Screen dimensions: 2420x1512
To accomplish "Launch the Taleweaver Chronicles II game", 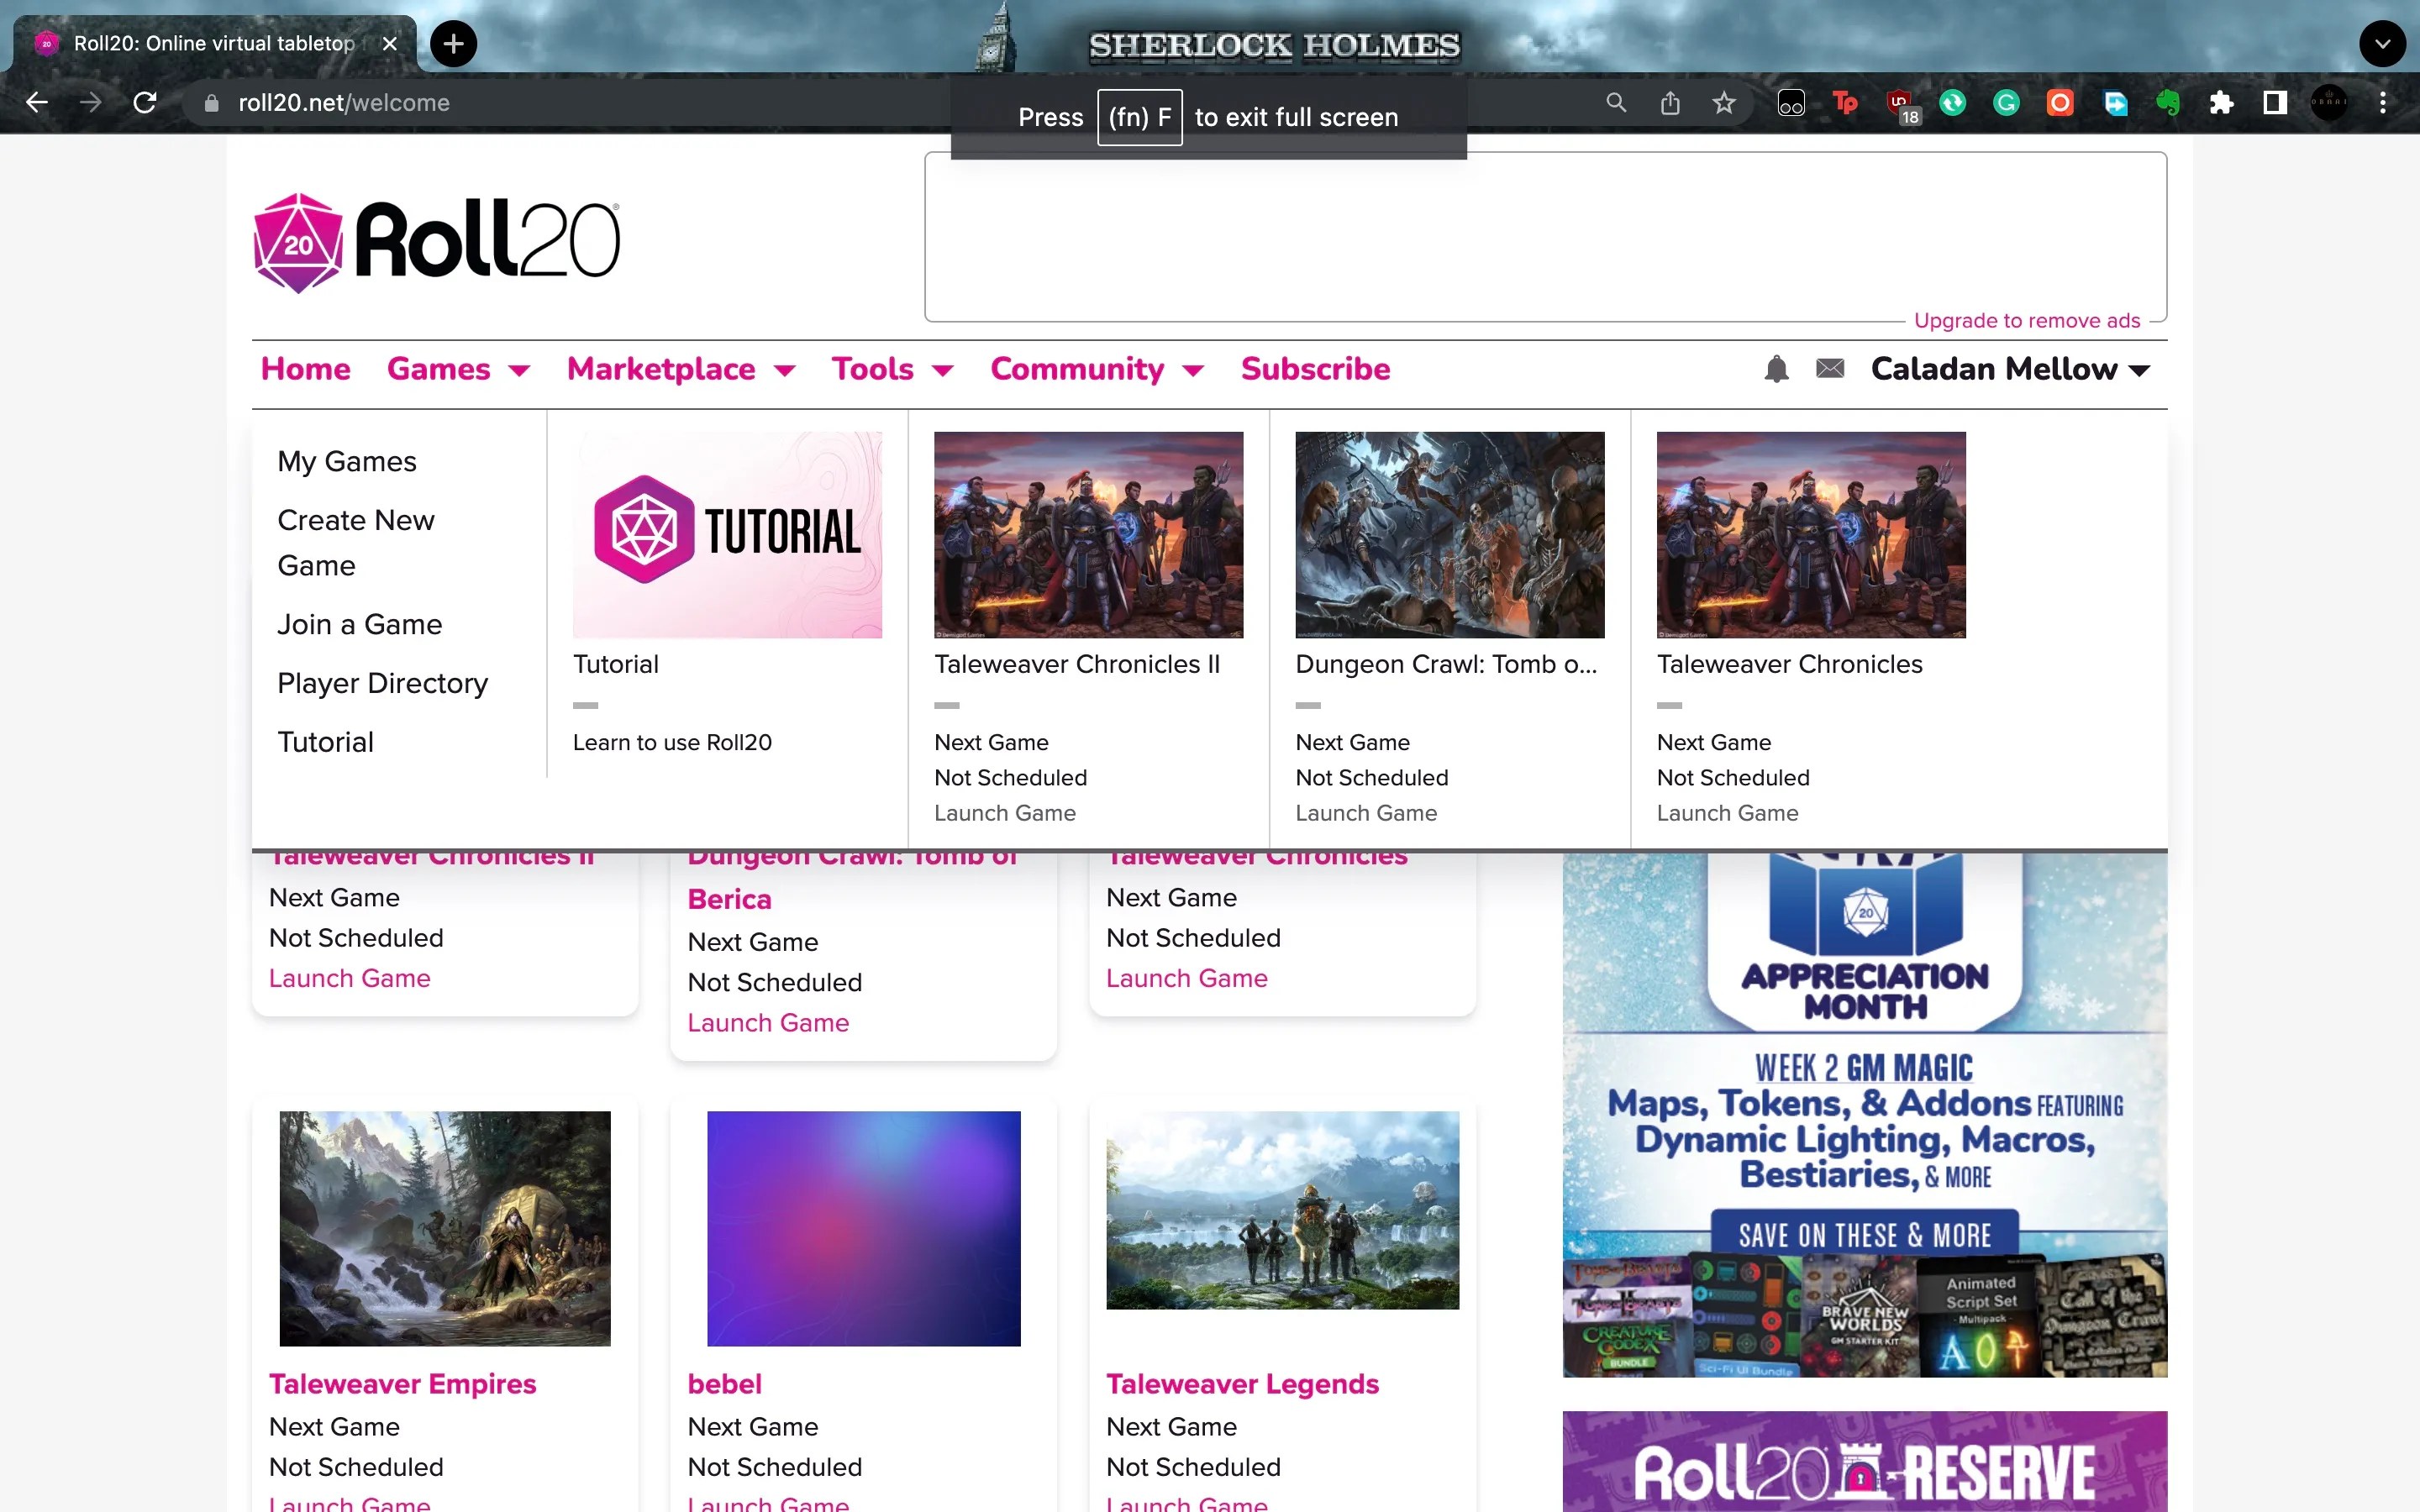I will [x=1004, y=813].
